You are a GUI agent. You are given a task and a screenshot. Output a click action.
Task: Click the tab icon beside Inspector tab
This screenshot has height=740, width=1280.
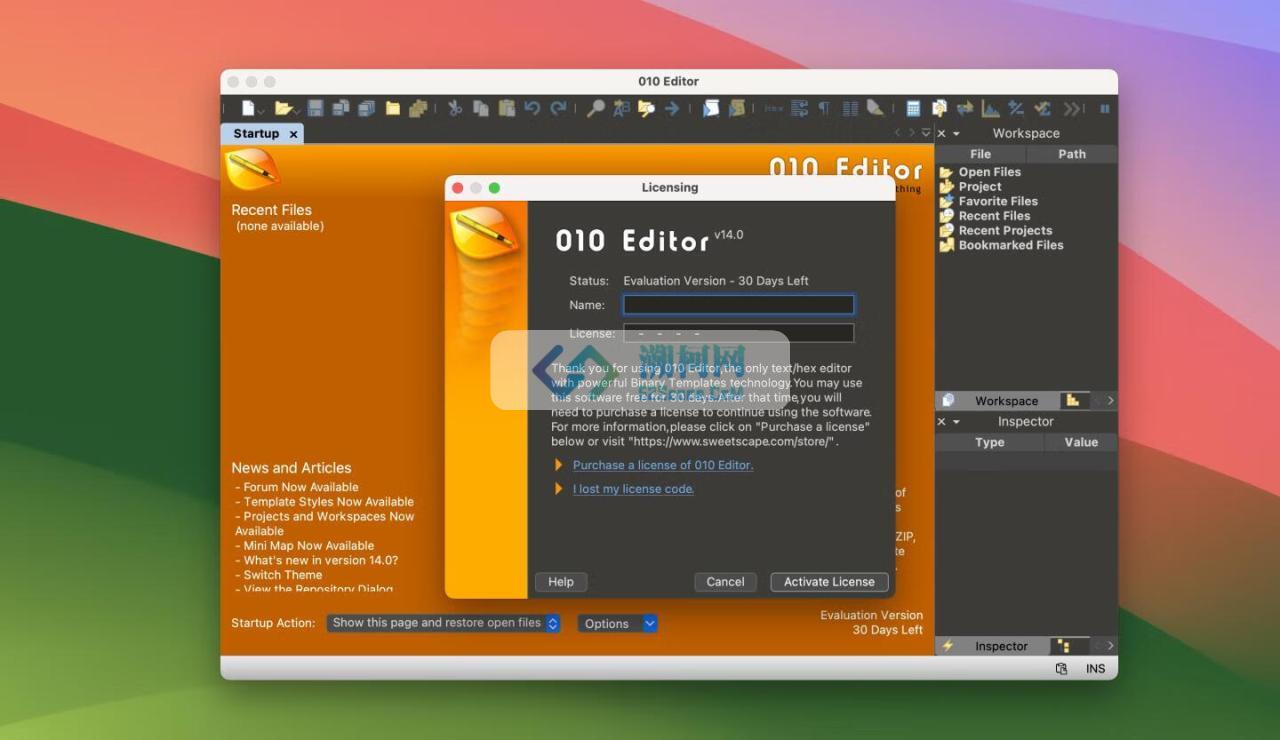click(1064, 646)
